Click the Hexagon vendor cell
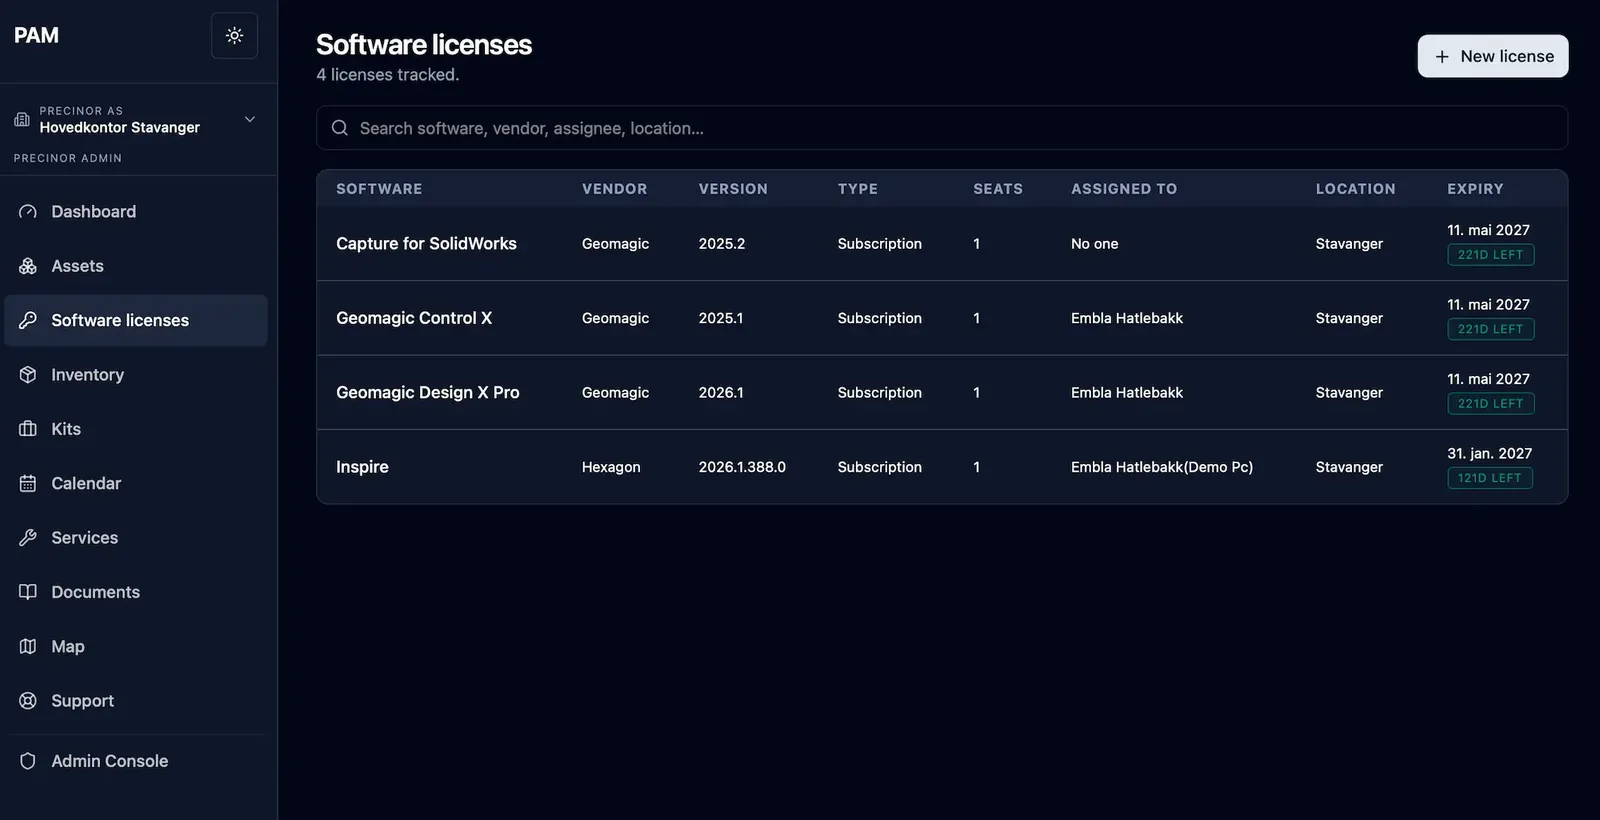 click(x=611, y=467)
